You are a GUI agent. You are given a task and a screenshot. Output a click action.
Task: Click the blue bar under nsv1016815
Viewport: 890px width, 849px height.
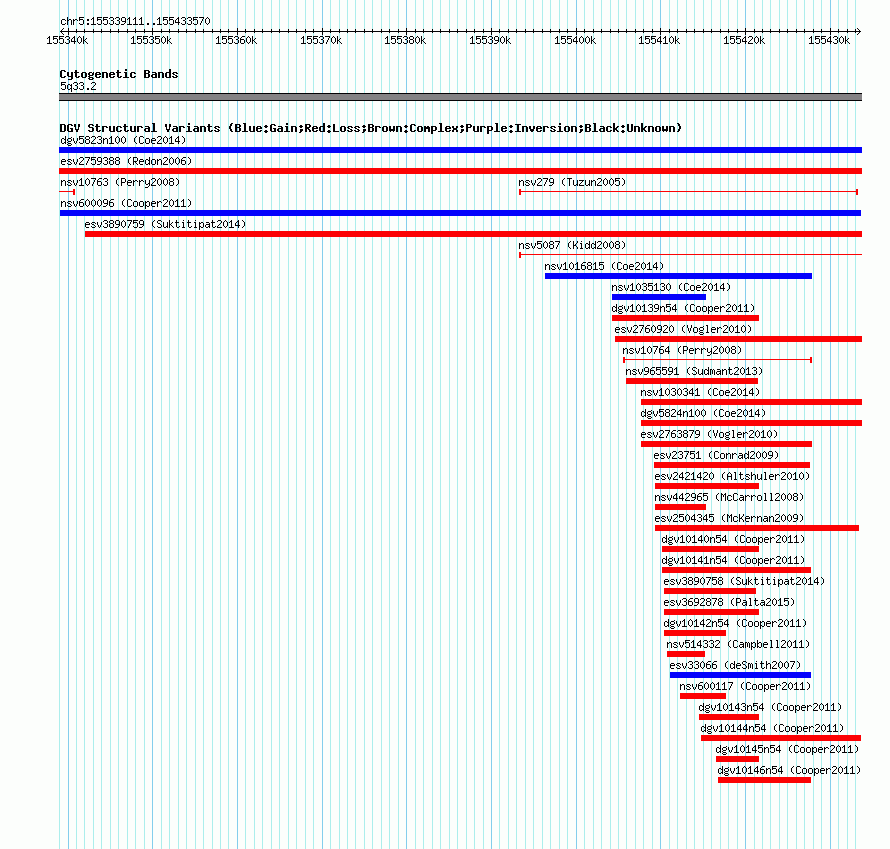coord(678,276)
